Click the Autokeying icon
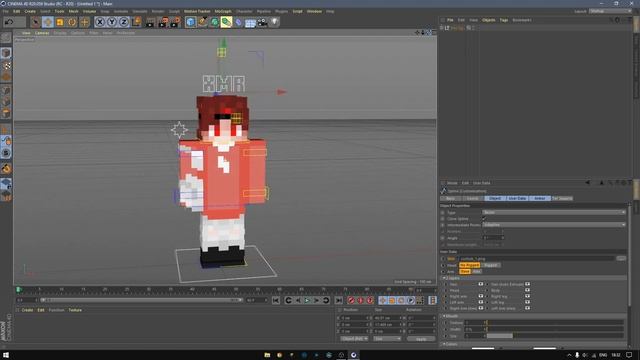This screenshot has height=360, width=640. click(360, 300)
